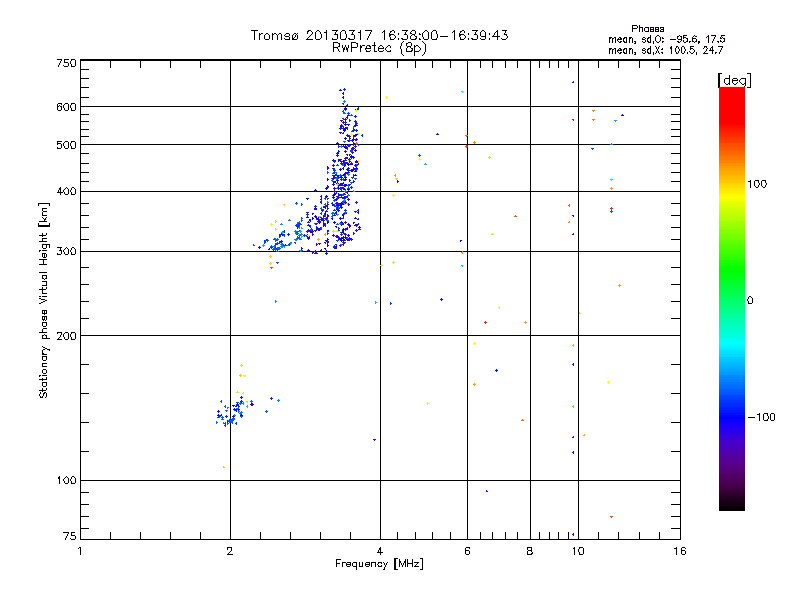800x600 pixels.
Task: Click the black bottom of the colorbar
Action: [x=732, y=503]
